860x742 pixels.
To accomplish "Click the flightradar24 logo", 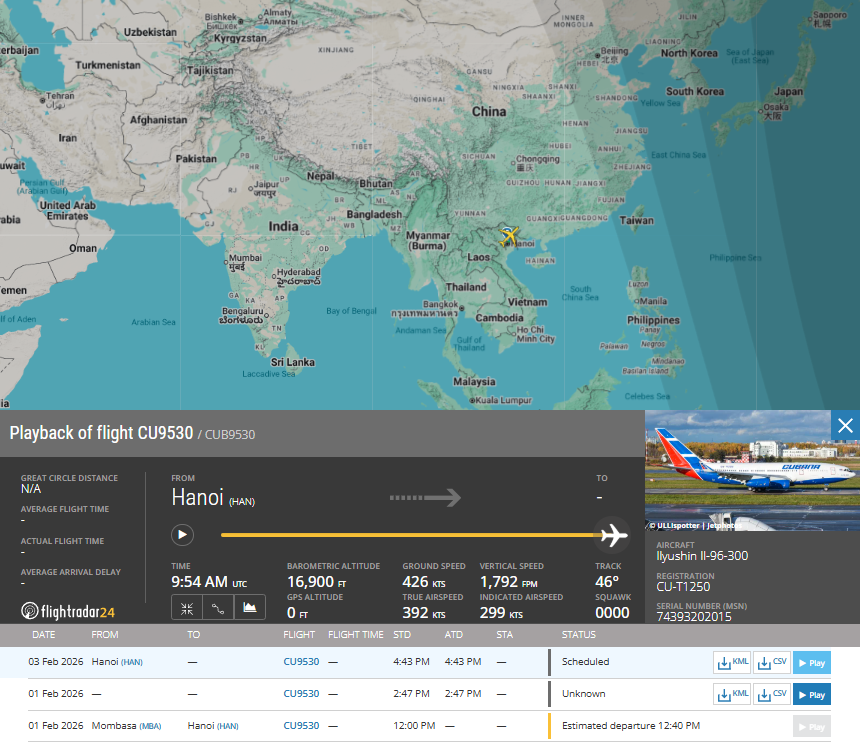I will [x=68, y=611].
